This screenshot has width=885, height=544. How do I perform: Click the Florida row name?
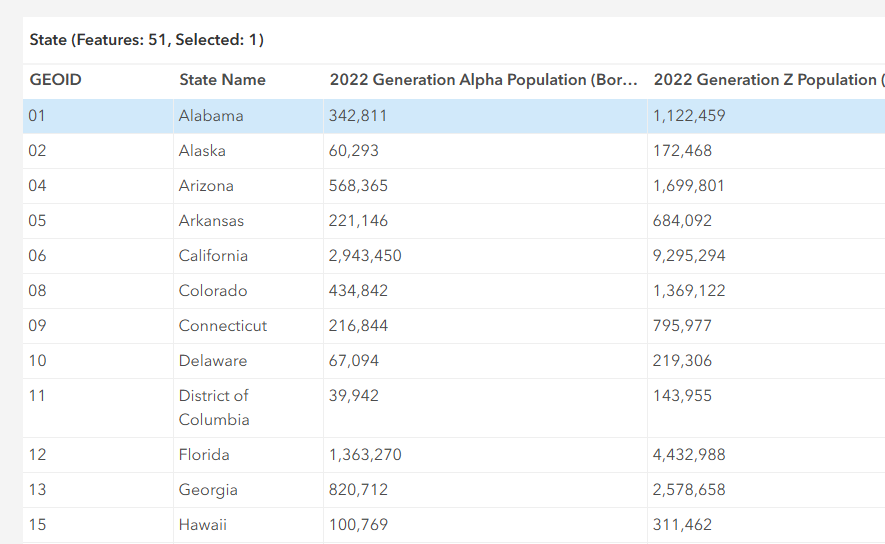pos(204,455)
